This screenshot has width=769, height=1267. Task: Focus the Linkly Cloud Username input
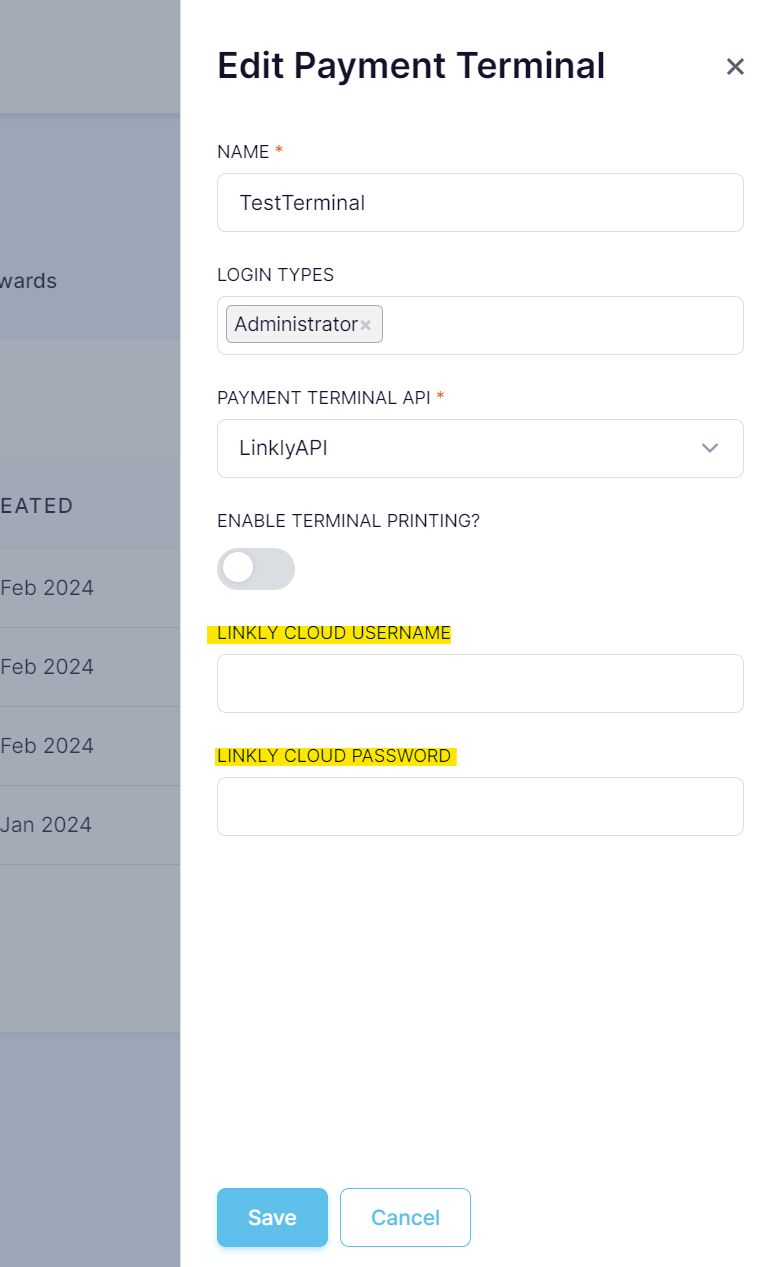(x=480, y=683)
